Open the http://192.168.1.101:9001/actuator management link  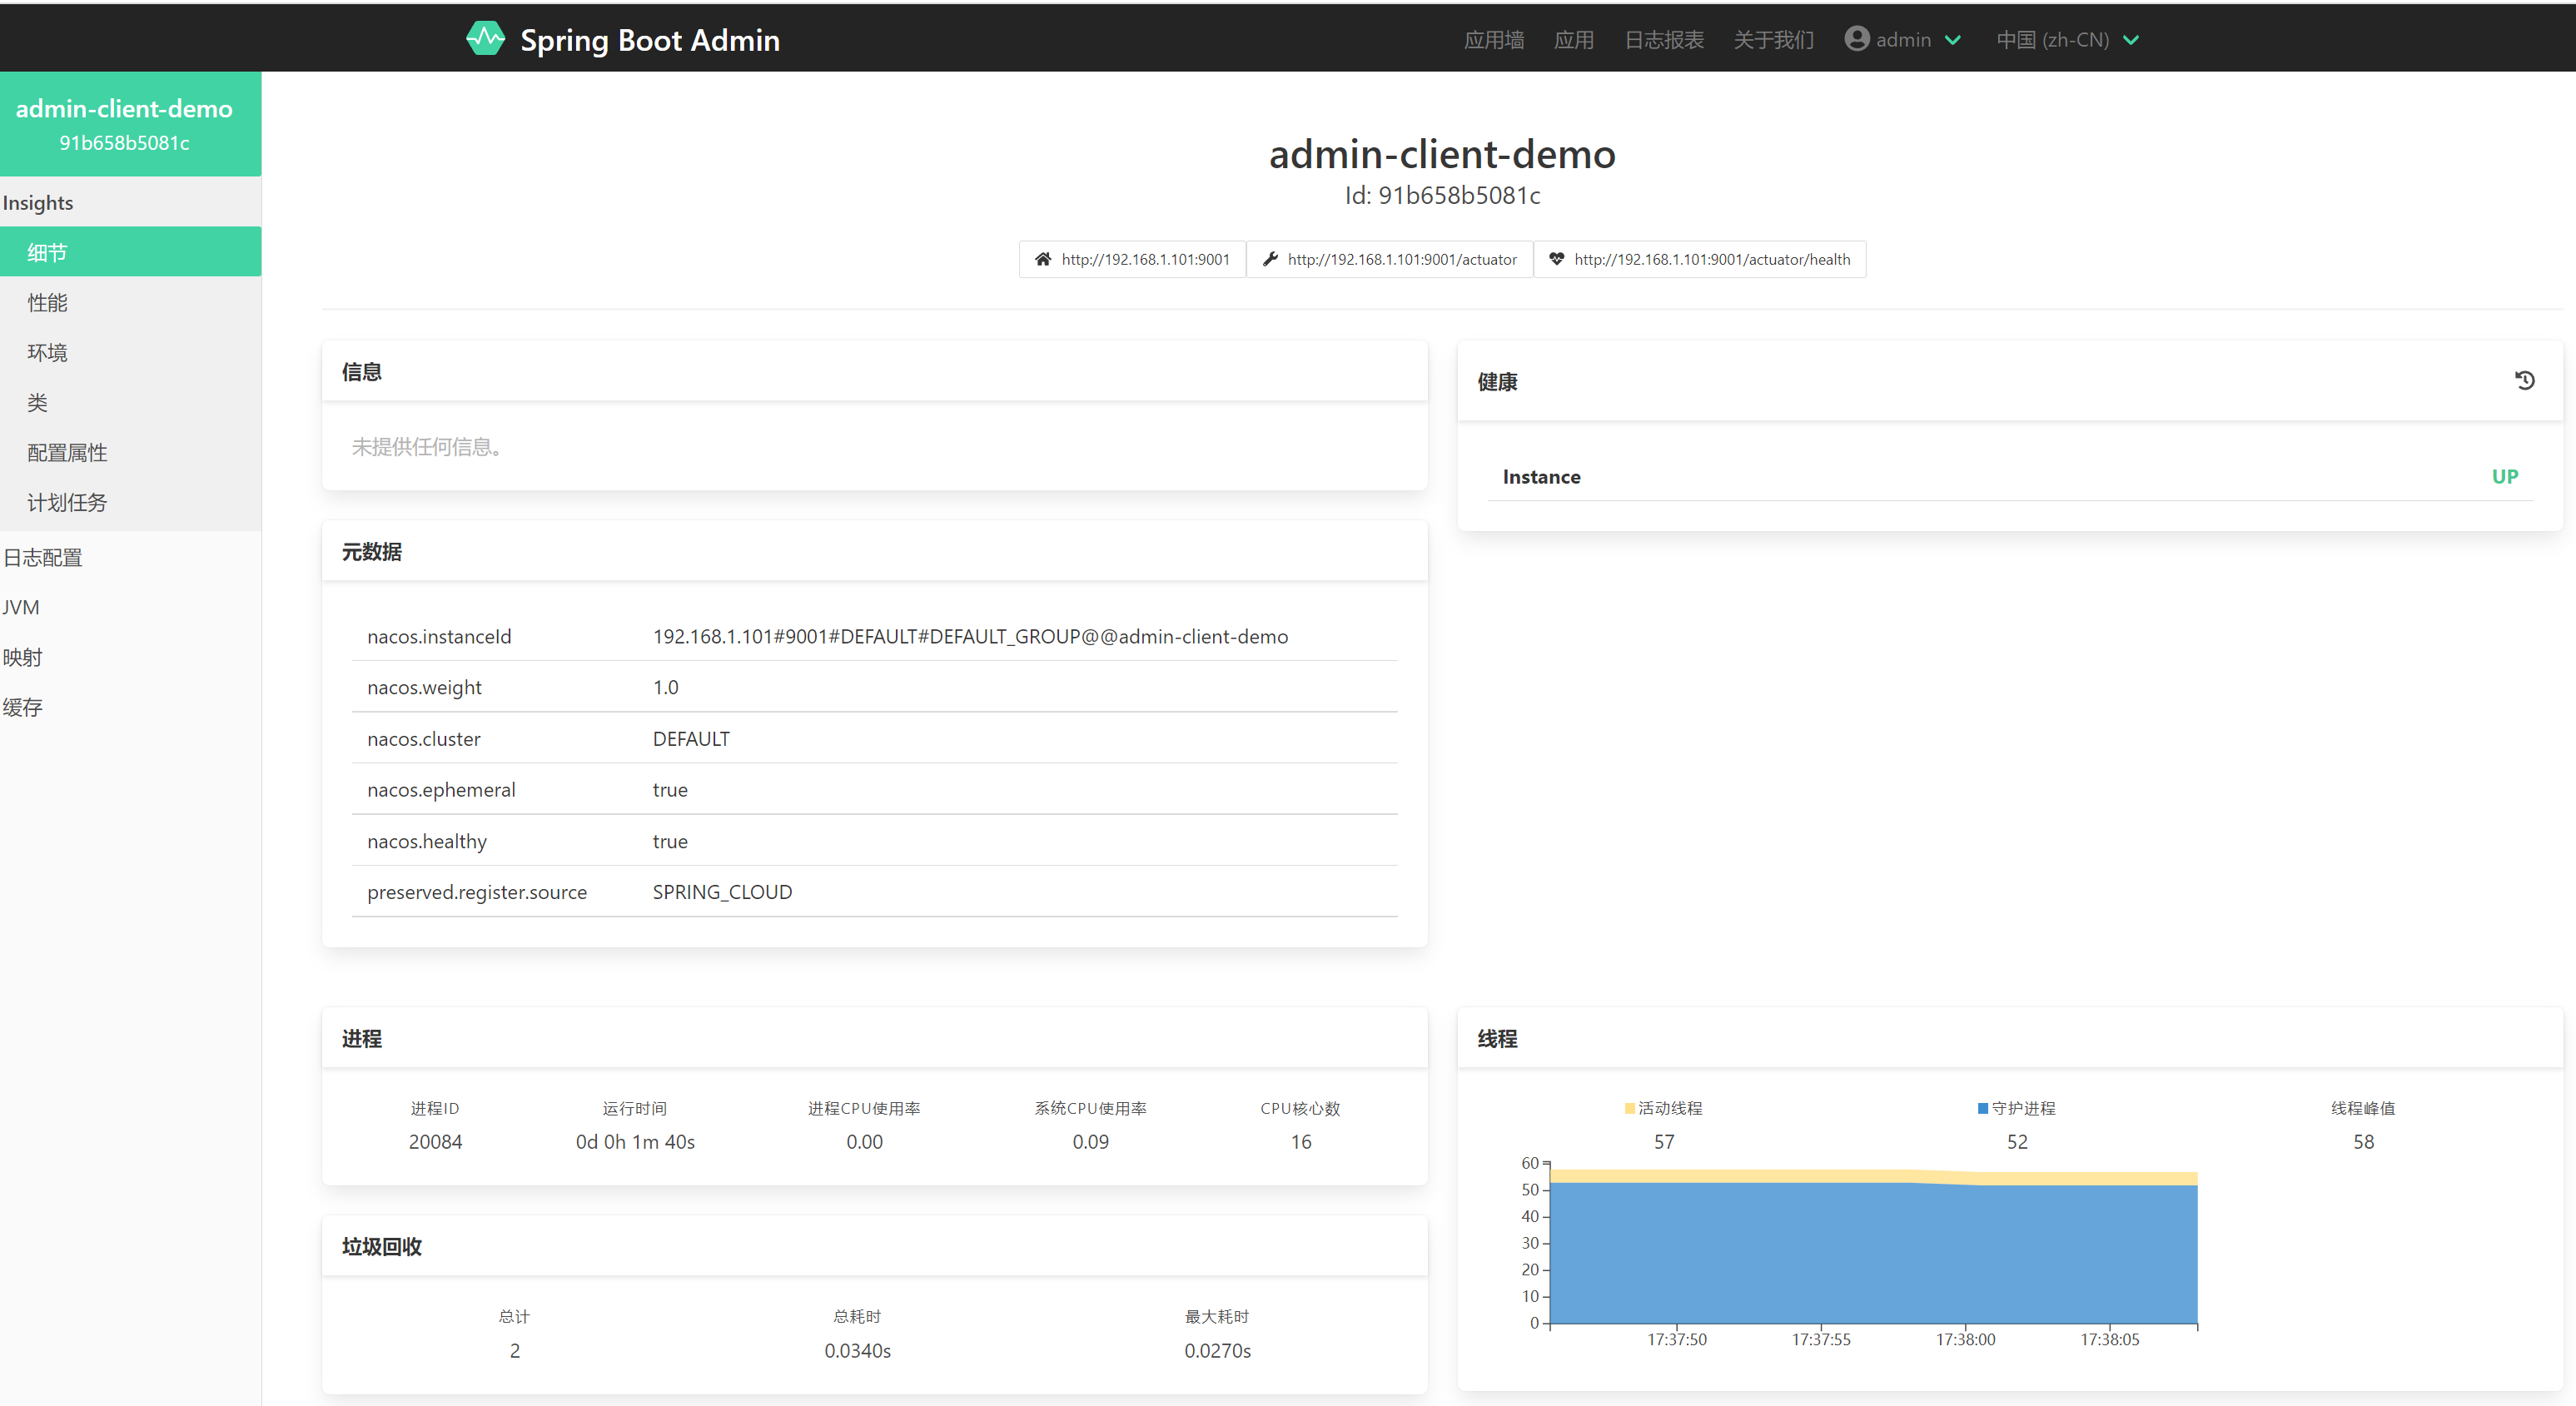pos(1390,259)
